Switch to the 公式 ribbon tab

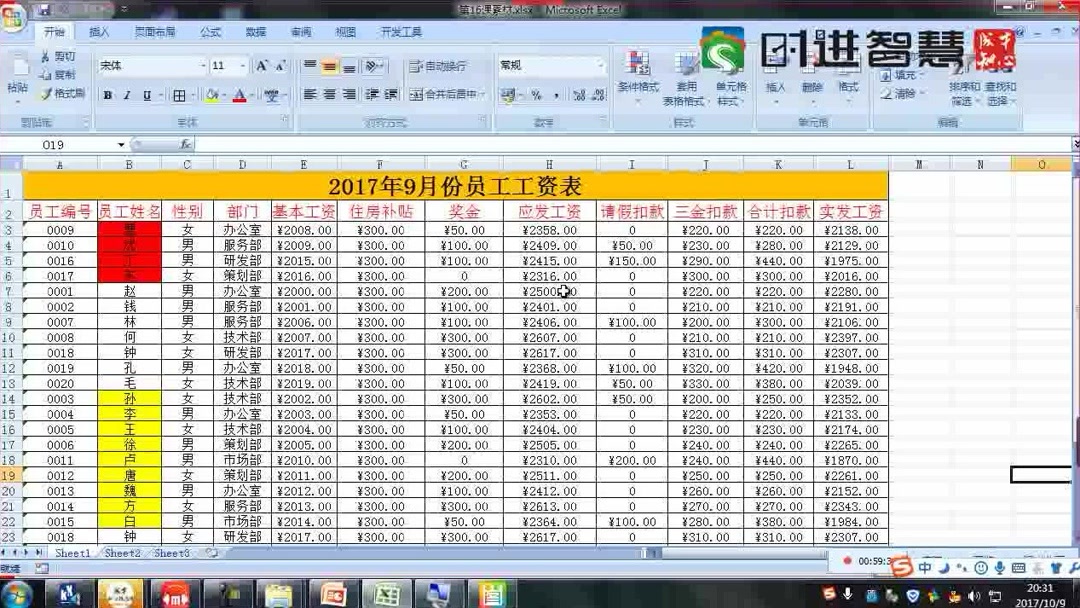pos(209,31)
